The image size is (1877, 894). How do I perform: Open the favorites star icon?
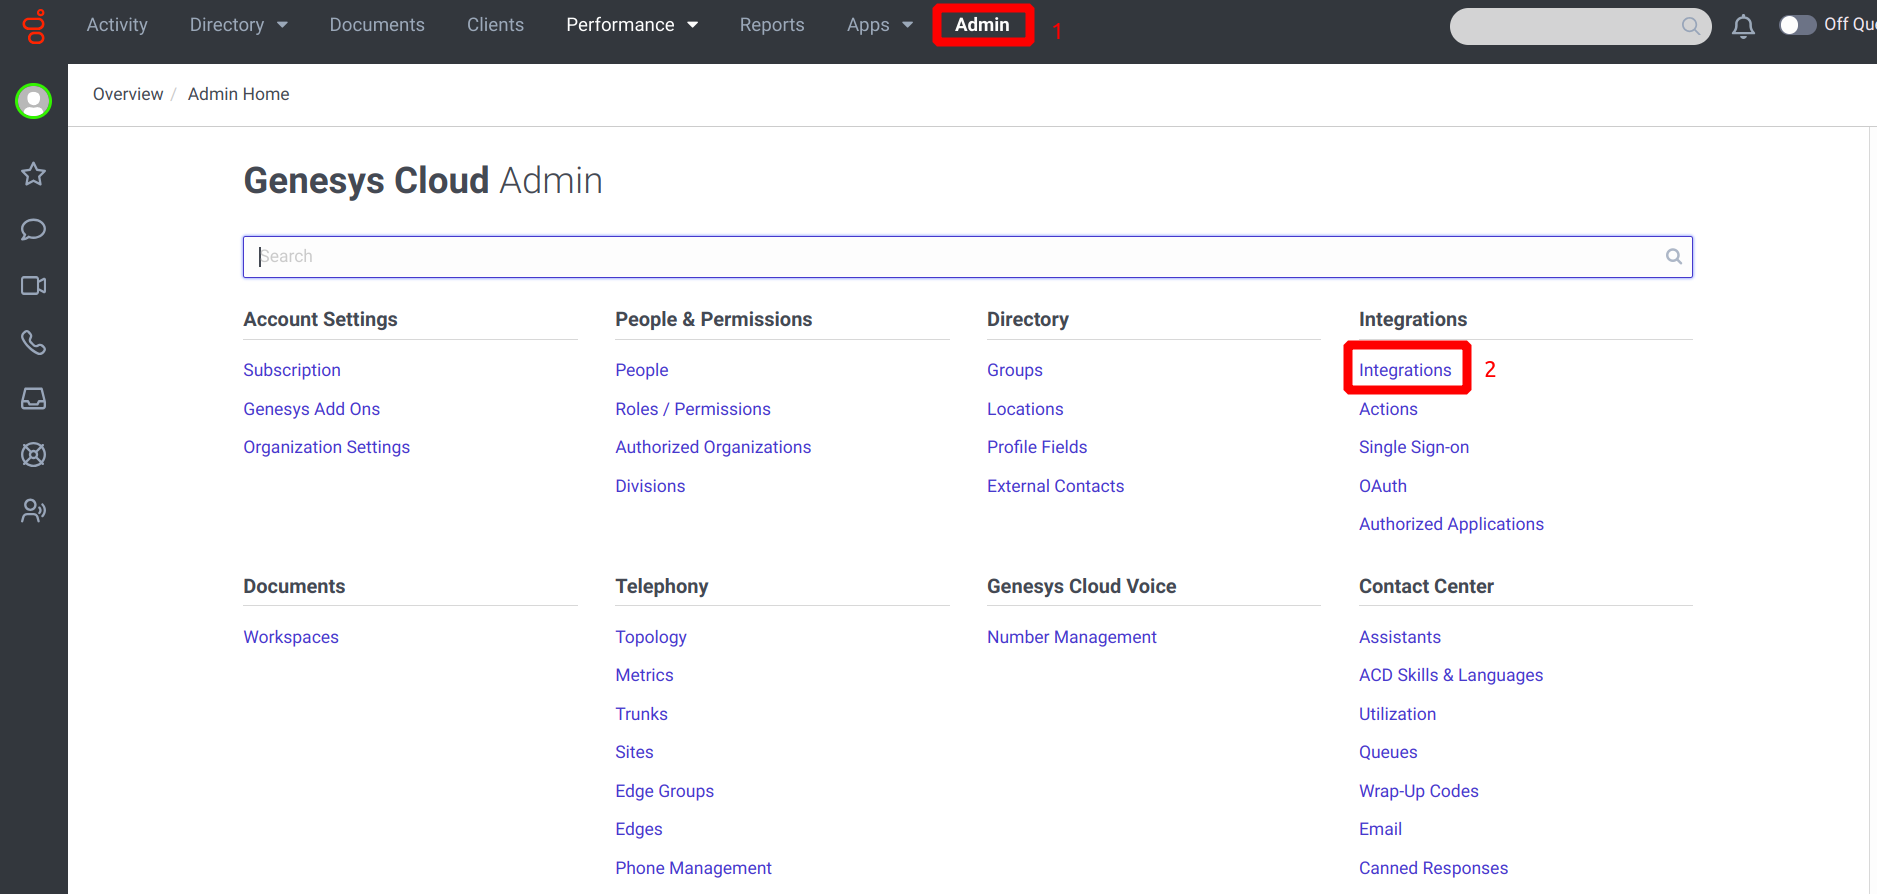click(34, 174)
